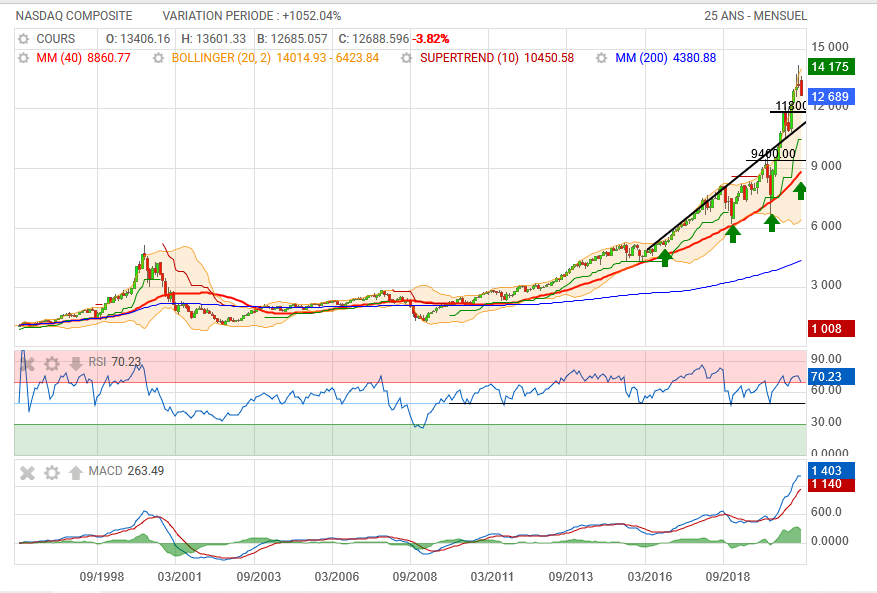877x593 pixels.
Task: Click the 30.00 RSI axis label
Action: tap(826, 422)
